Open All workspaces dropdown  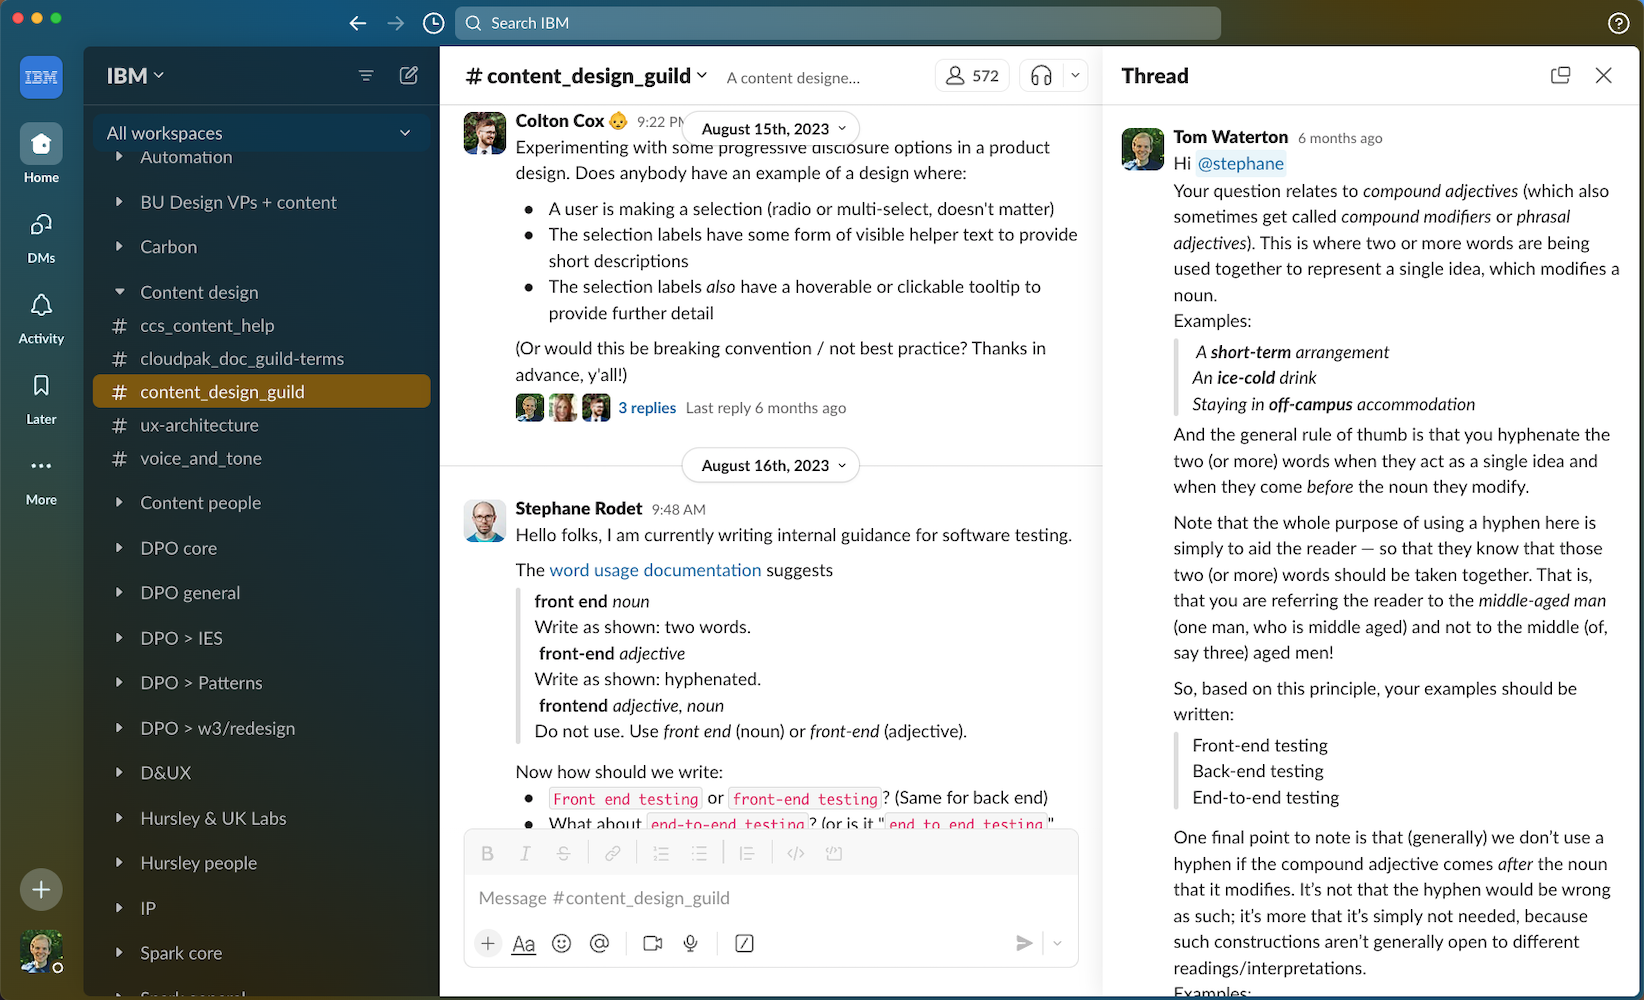261,133
